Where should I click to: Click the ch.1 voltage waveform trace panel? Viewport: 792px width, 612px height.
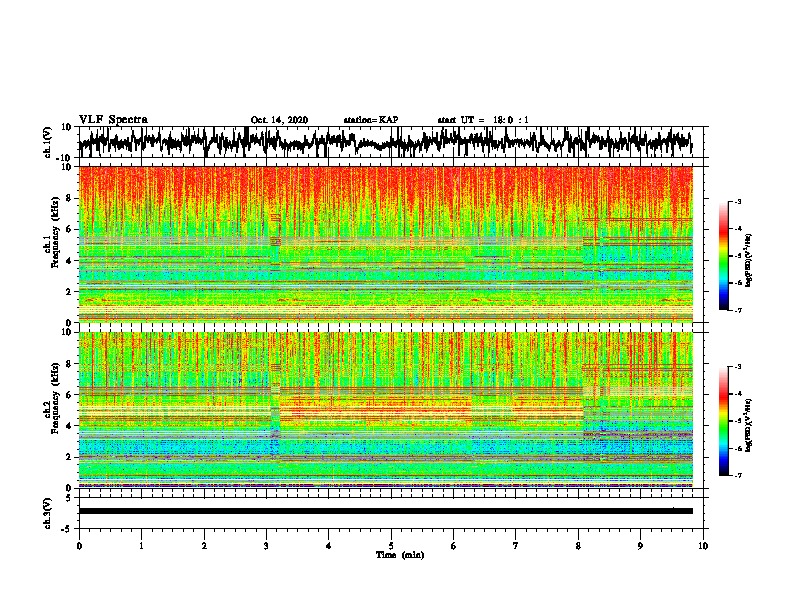(x=391, y=142)
